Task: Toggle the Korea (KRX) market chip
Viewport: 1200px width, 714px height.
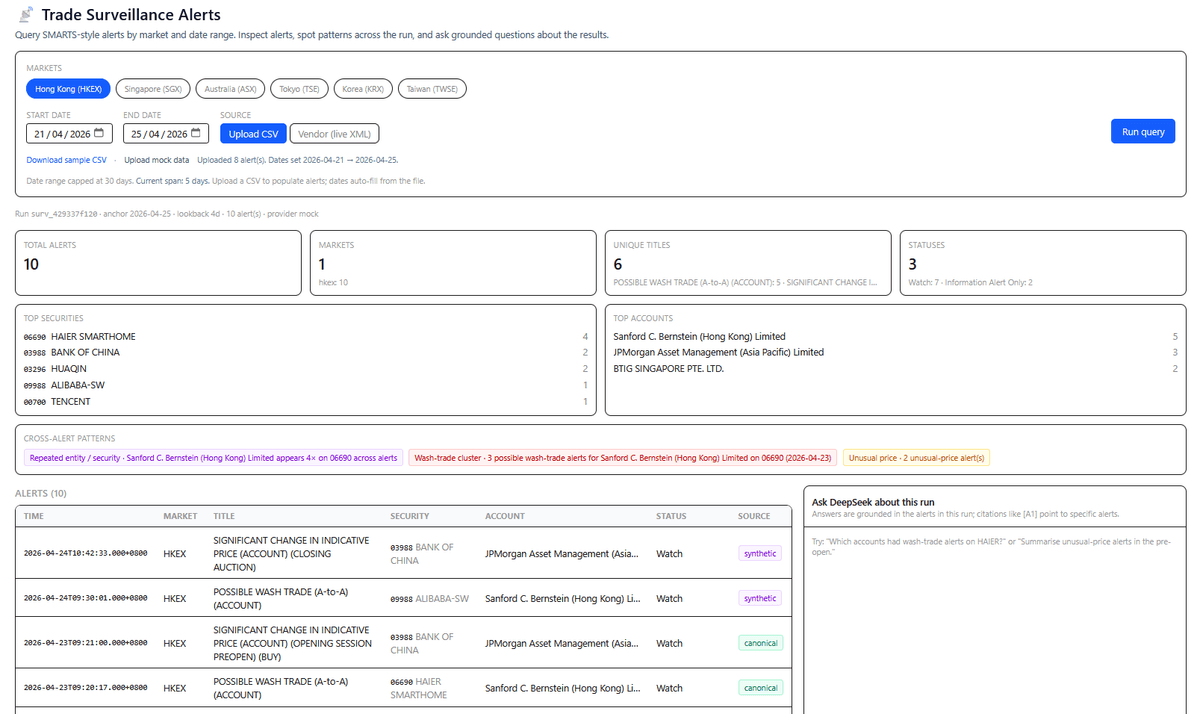Action: tap(363, 89)
